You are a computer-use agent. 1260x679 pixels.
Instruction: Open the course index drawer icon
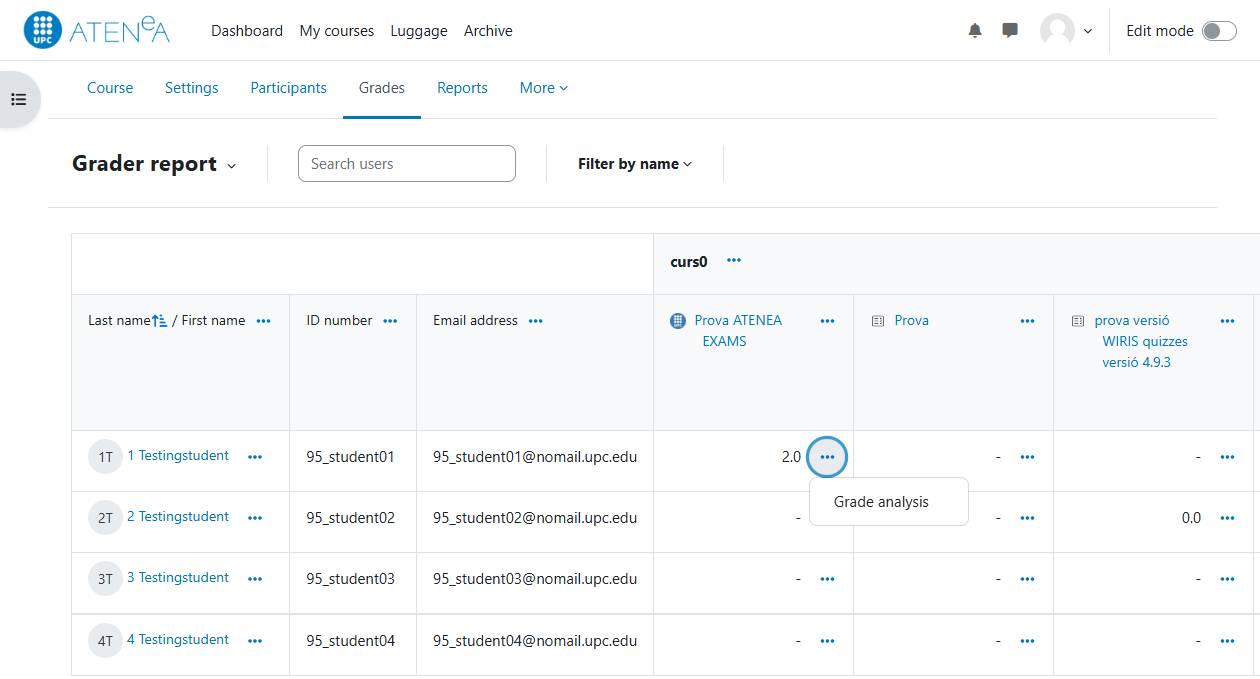click(x=18, y=99)
